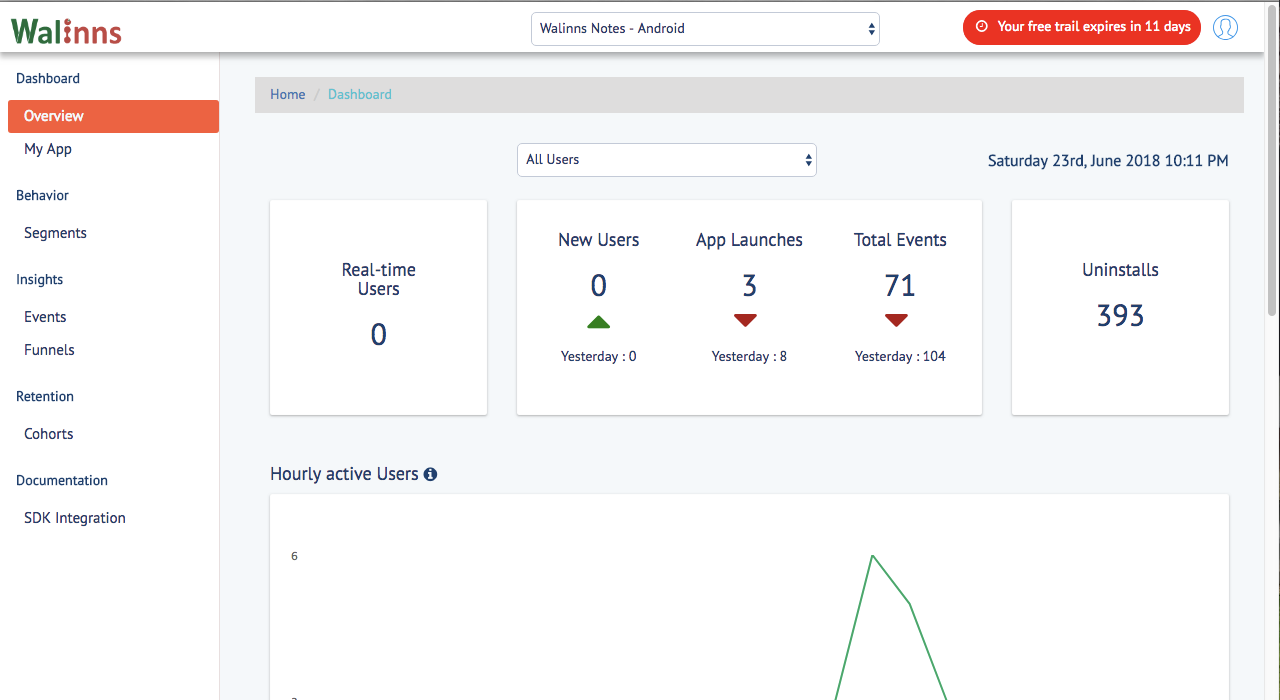Screen dimensions: 1280x700
Task: Click the clock icon in trial expiry banner
Action: (x=981, y=27)
